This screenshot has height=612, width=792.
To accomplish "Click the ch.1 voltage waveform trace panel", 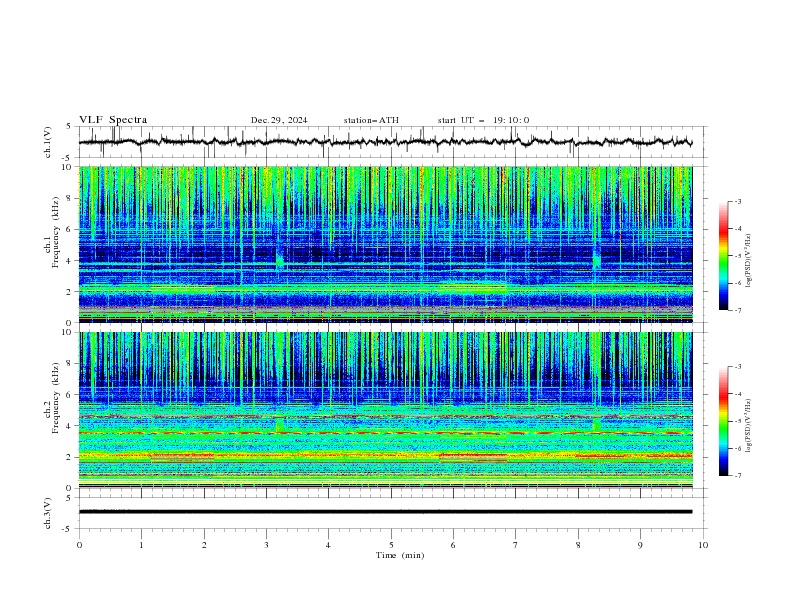I will [x=392, y=142].
